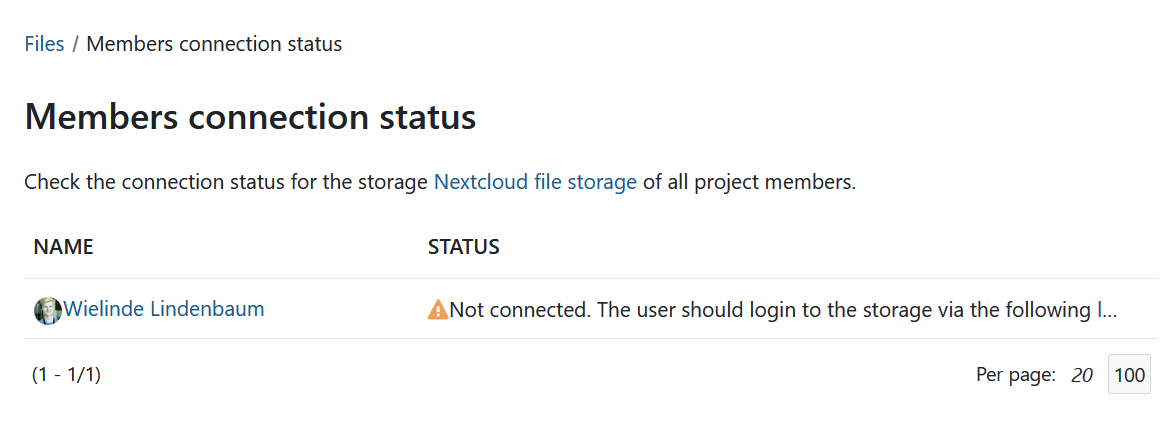
Task: Click the NAME column header
Action: coord(63,247)
